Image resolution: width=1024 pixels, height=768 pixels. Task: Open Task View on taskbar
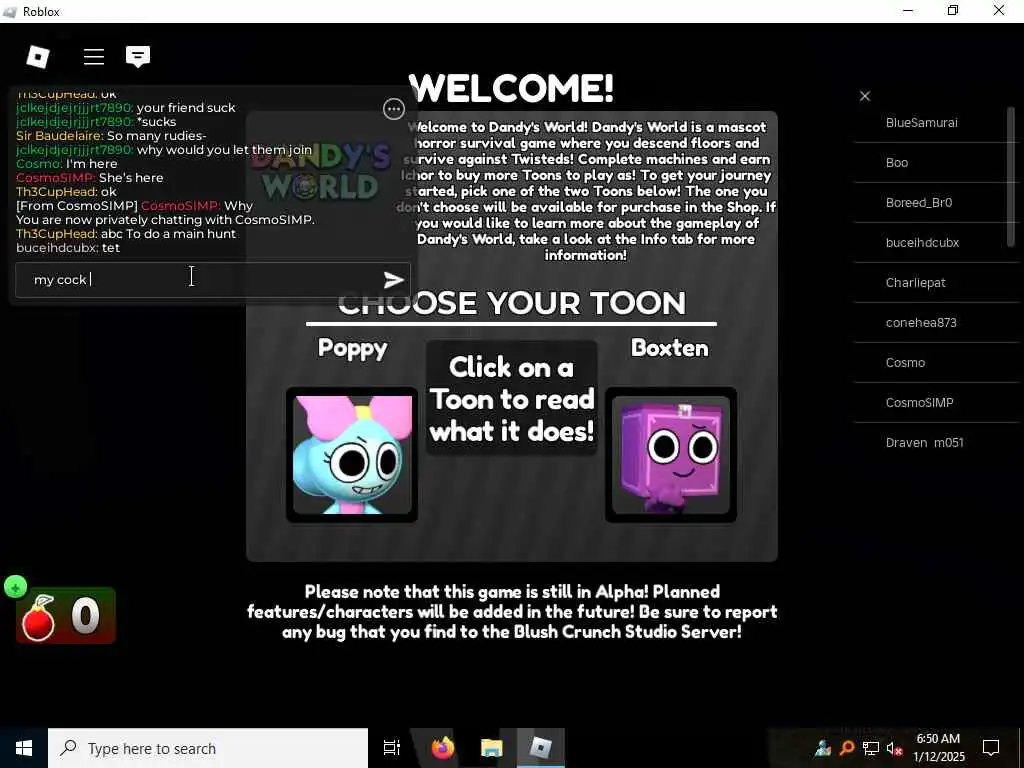point(392,748)
